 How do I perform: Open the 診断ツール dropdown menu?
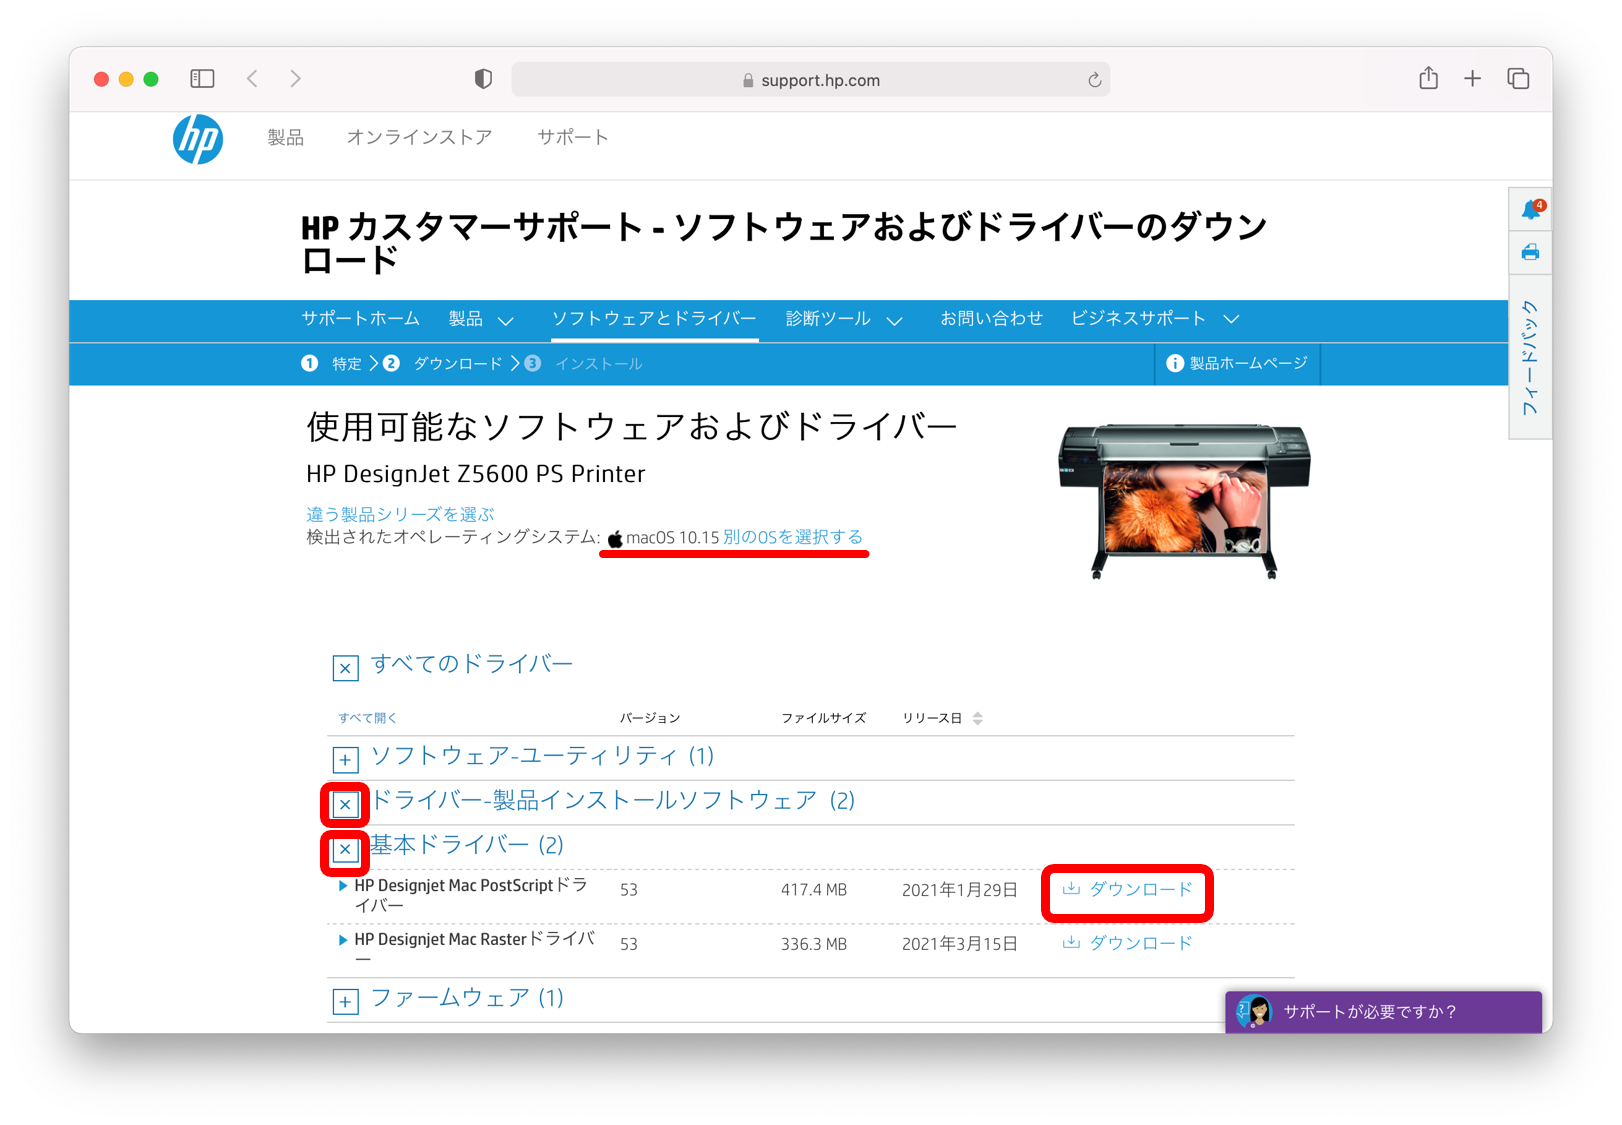tap(843, 319)
